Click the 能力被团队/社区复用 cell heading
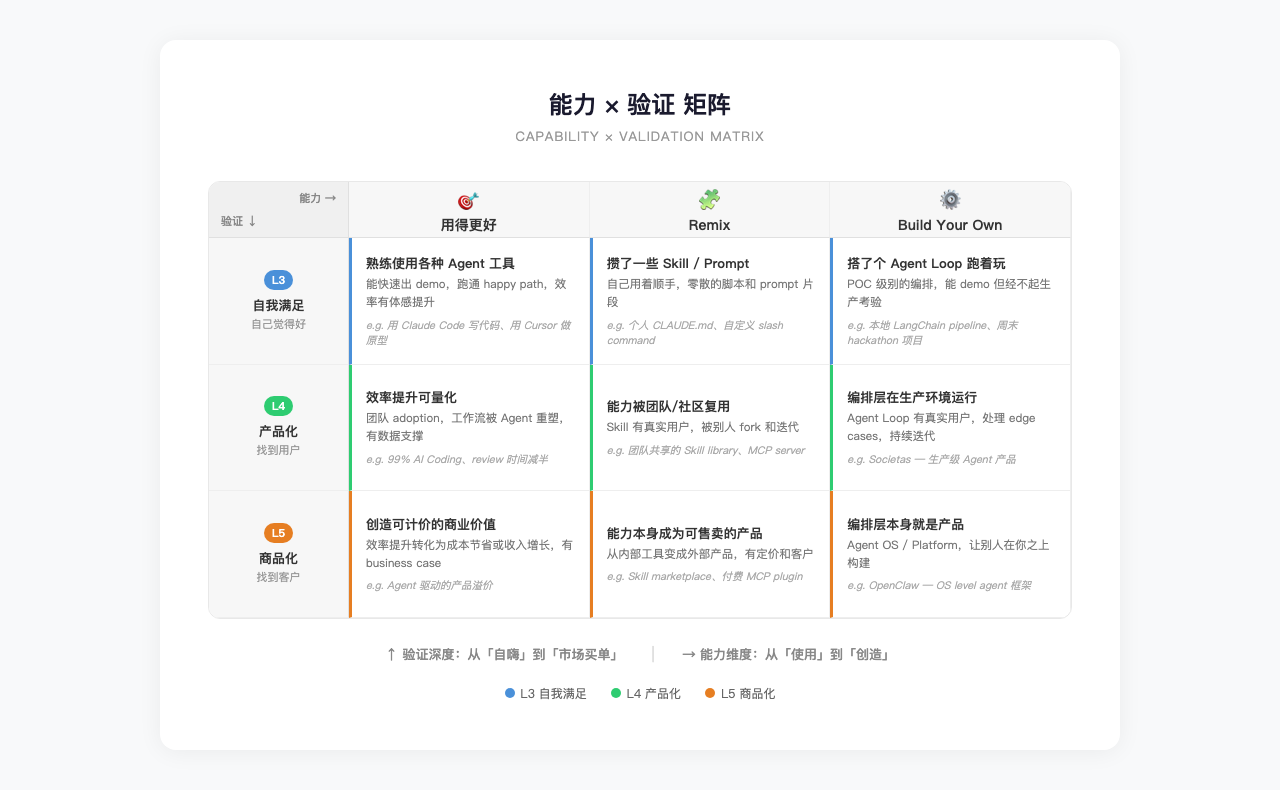Viewport: 1280px width, 790px height. [x=668, y=406]
